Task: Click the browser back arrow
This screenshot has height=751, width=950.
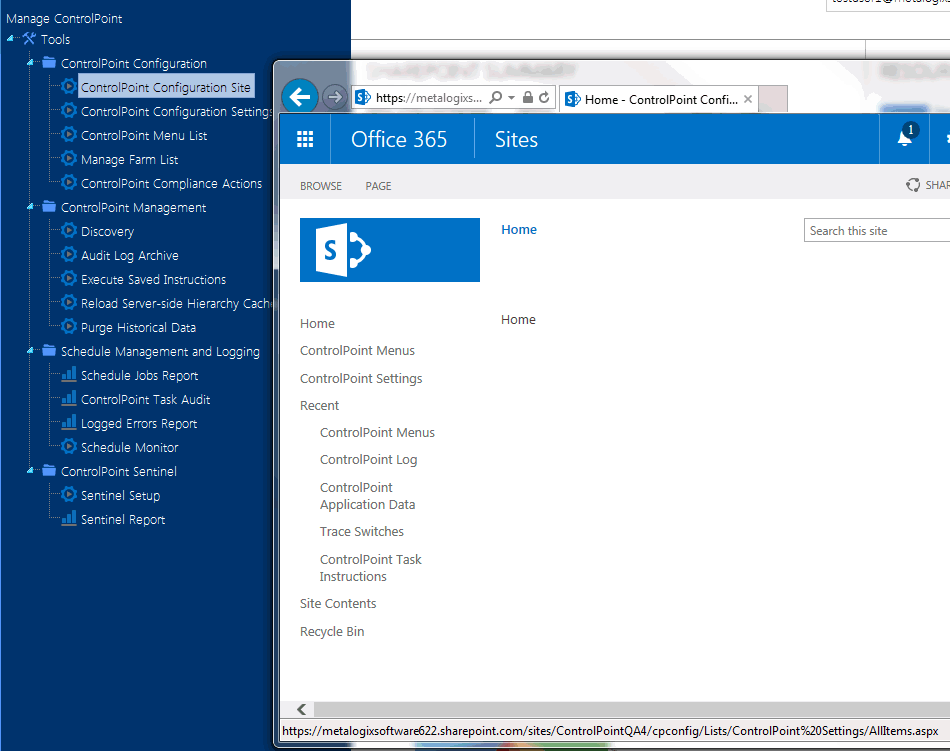Action: coord(299,96)
